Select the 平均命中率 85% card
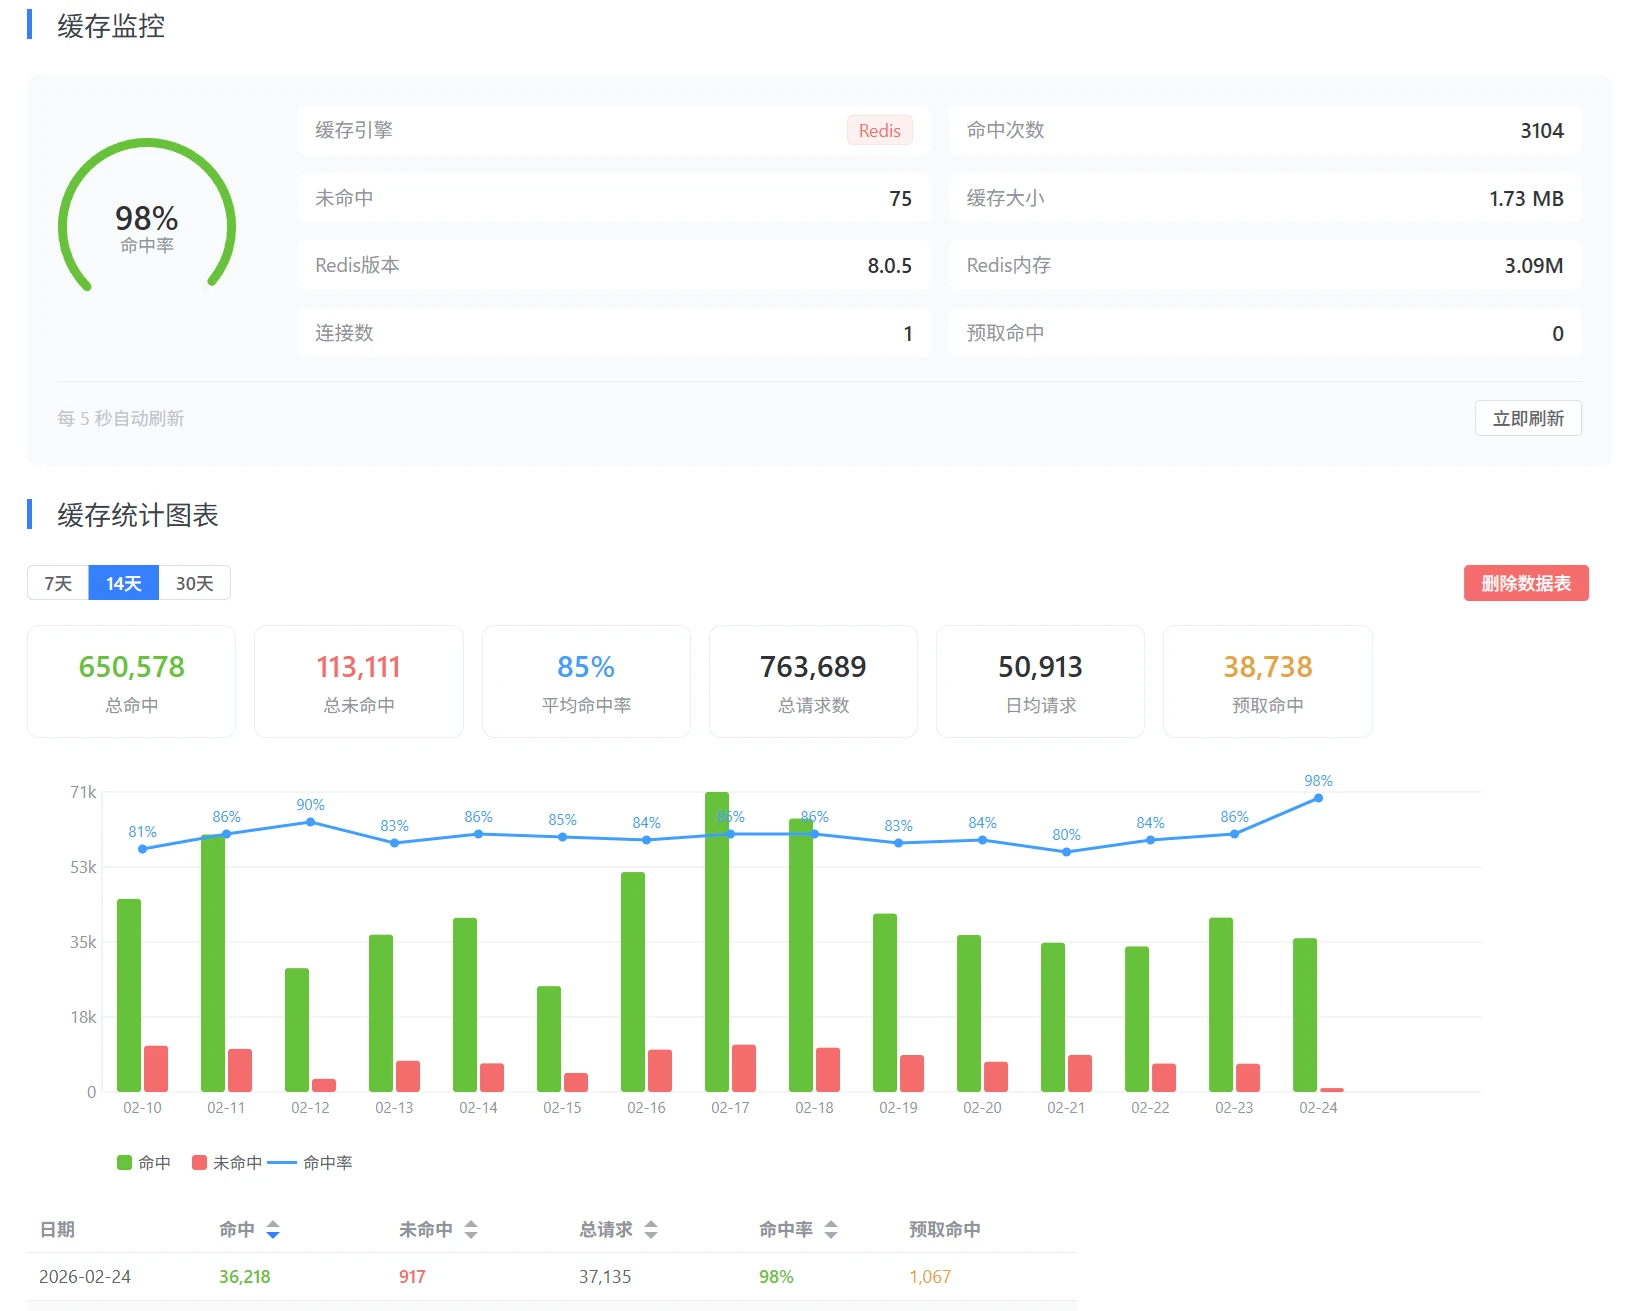 [586, 682]
